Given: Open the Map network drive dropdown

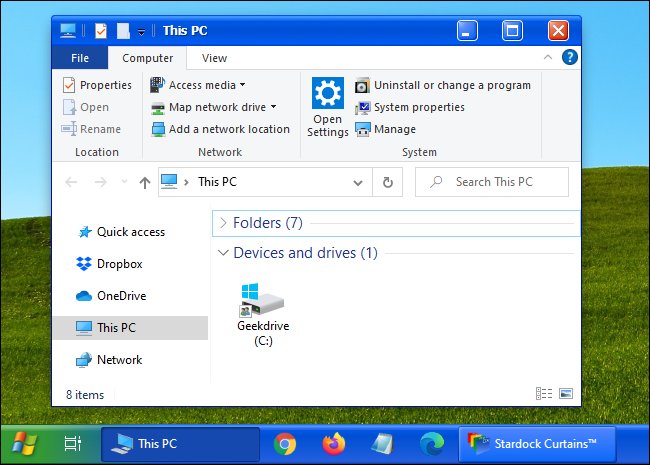Looking at the screenshot, I should [x=213, y=107].
